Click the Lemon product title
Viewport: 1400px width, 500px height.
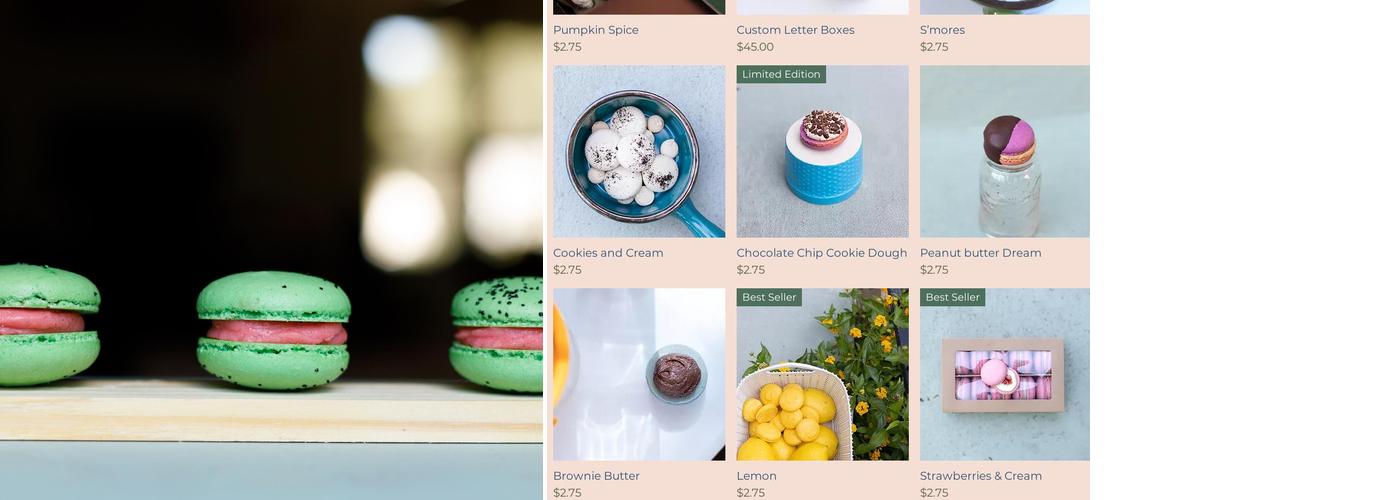757,476
